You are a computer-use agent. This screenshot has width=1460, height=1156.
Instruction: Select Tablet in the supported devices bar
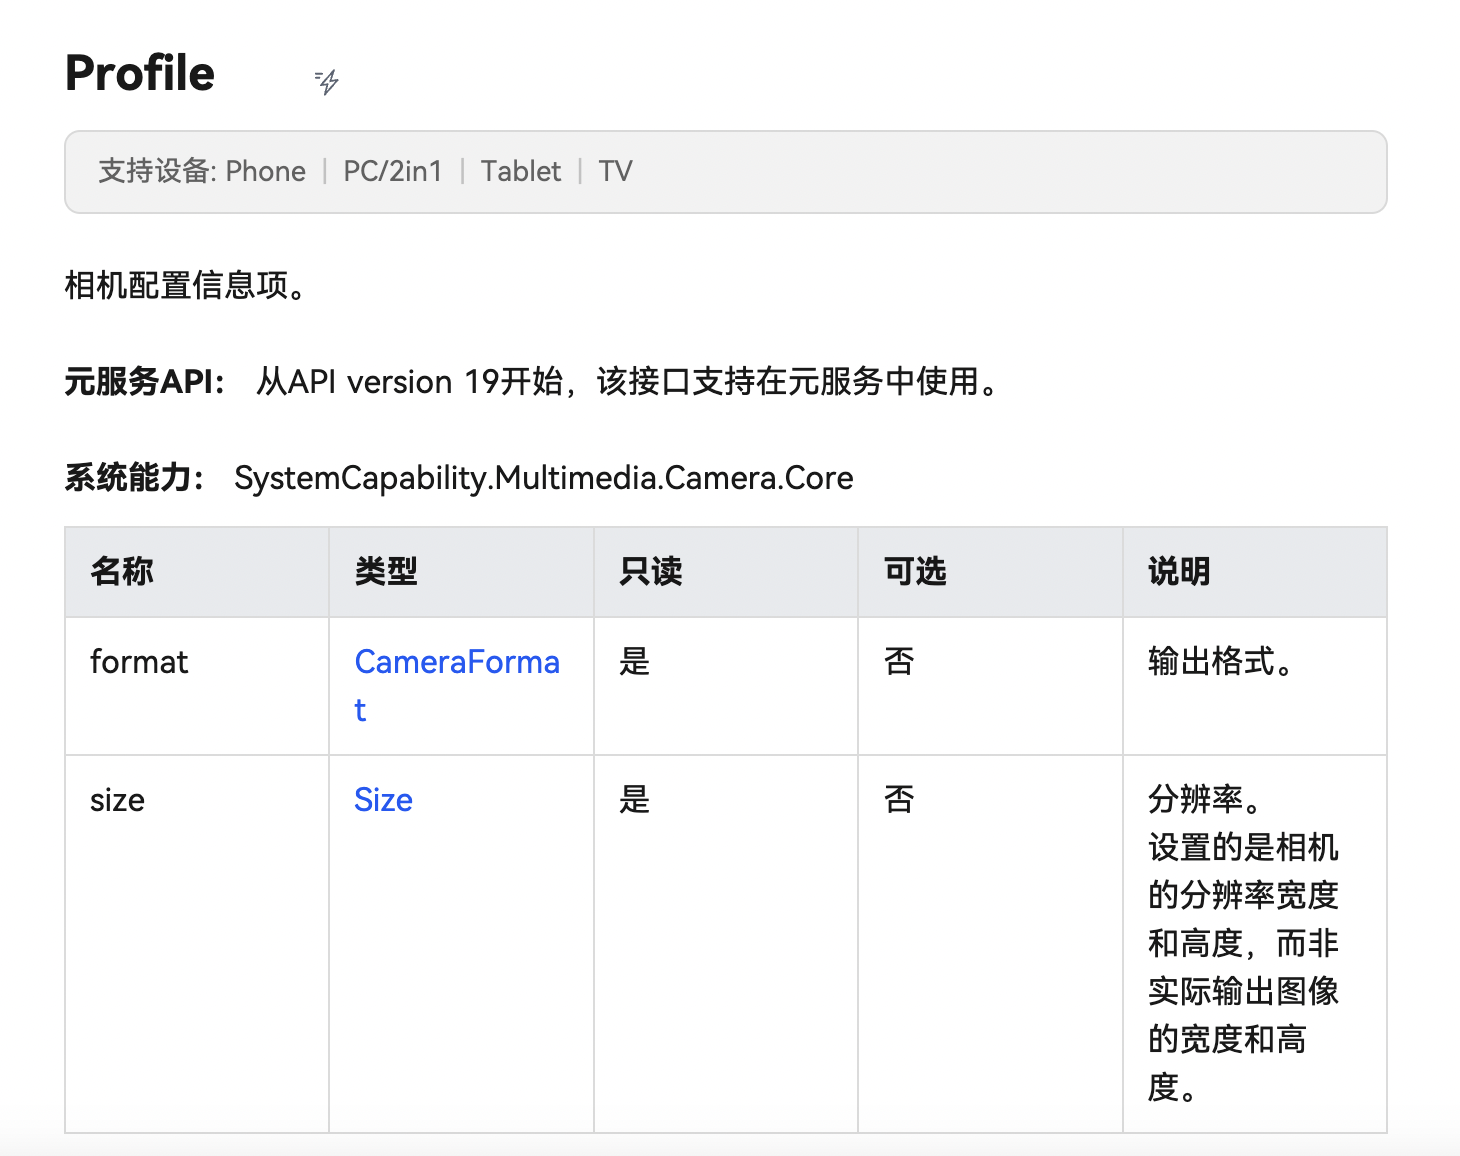[520, 172]
